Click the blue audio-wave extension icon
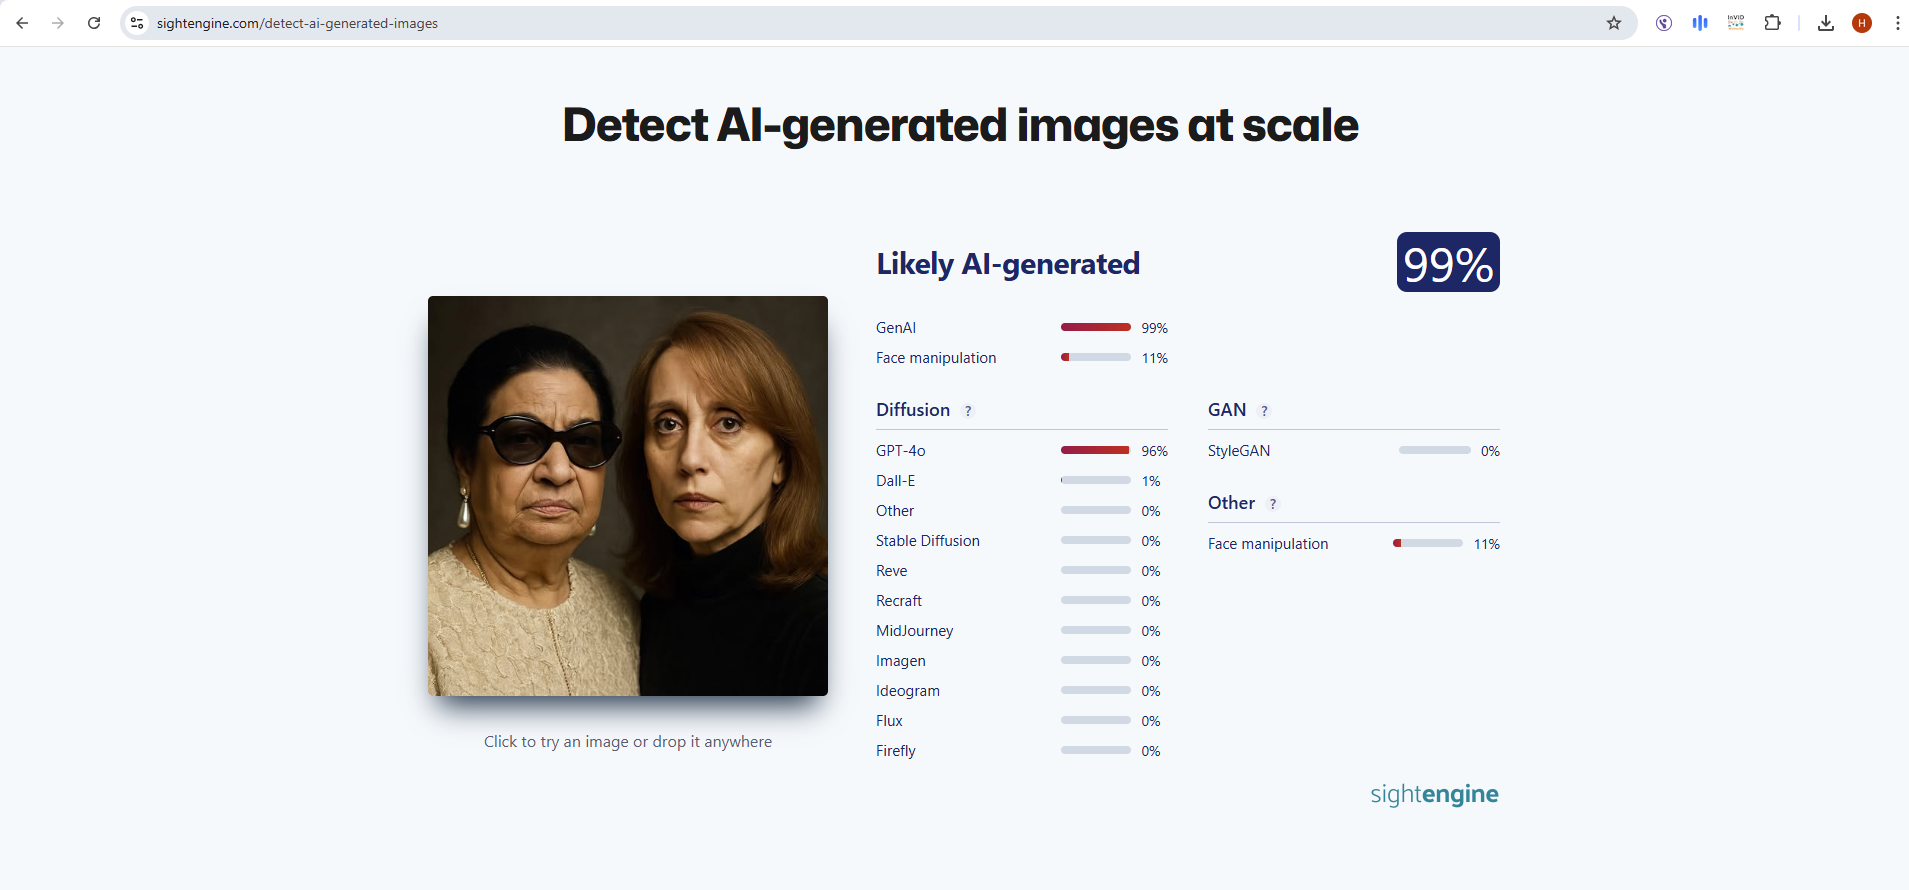 [1700, 22]
